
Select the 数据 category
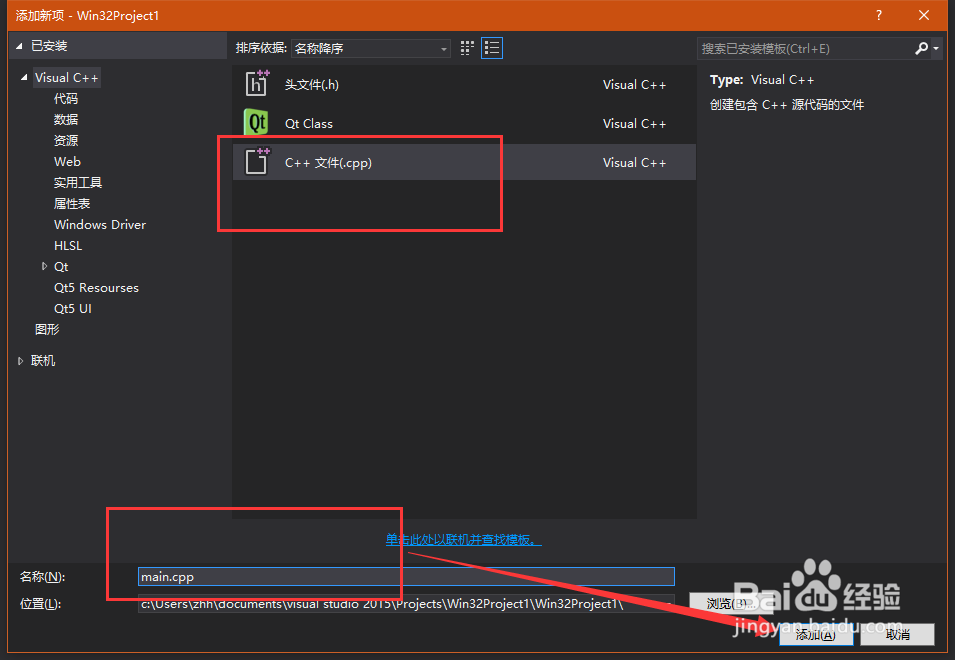[66, 119]
